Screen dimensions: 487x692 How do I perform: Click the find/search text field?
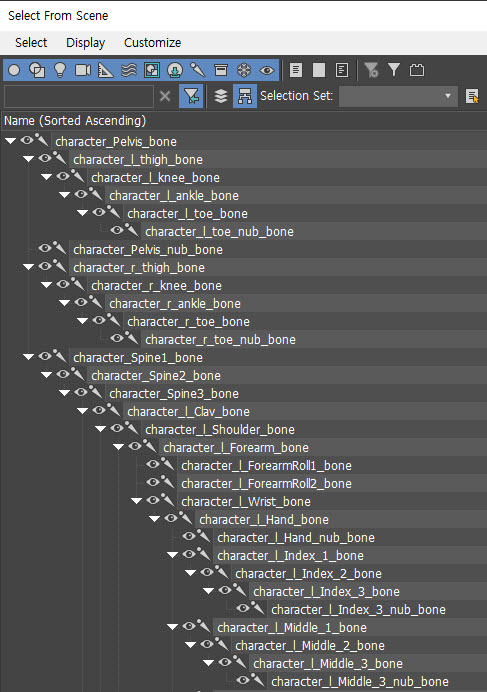pos(79,96)
